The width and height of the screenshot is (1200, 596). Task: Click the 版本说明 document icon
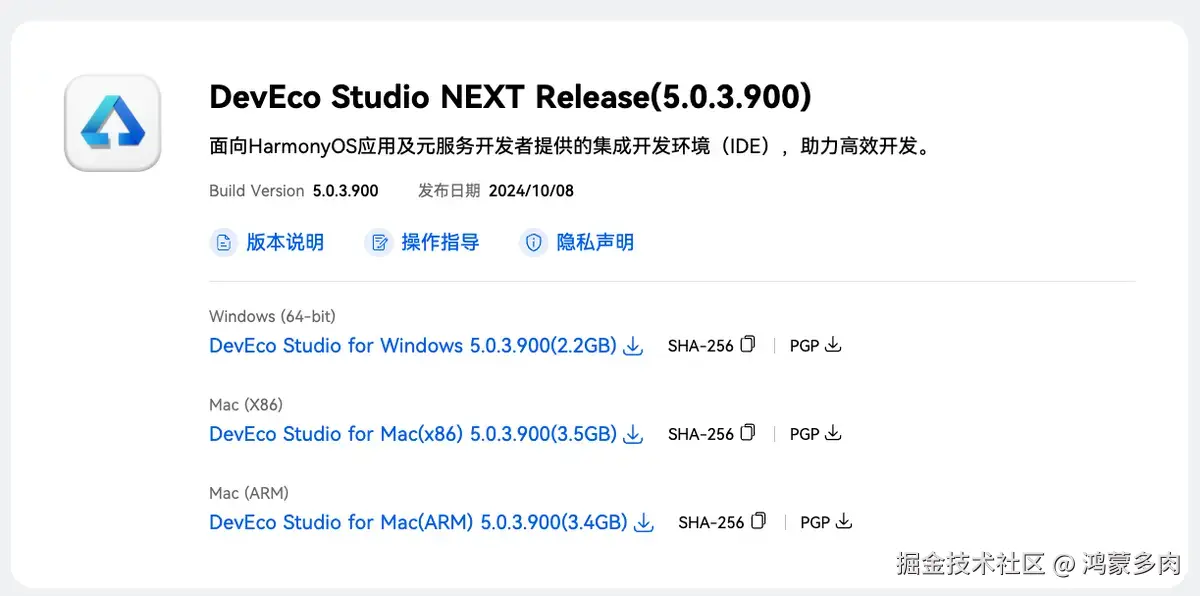point(224,242)
